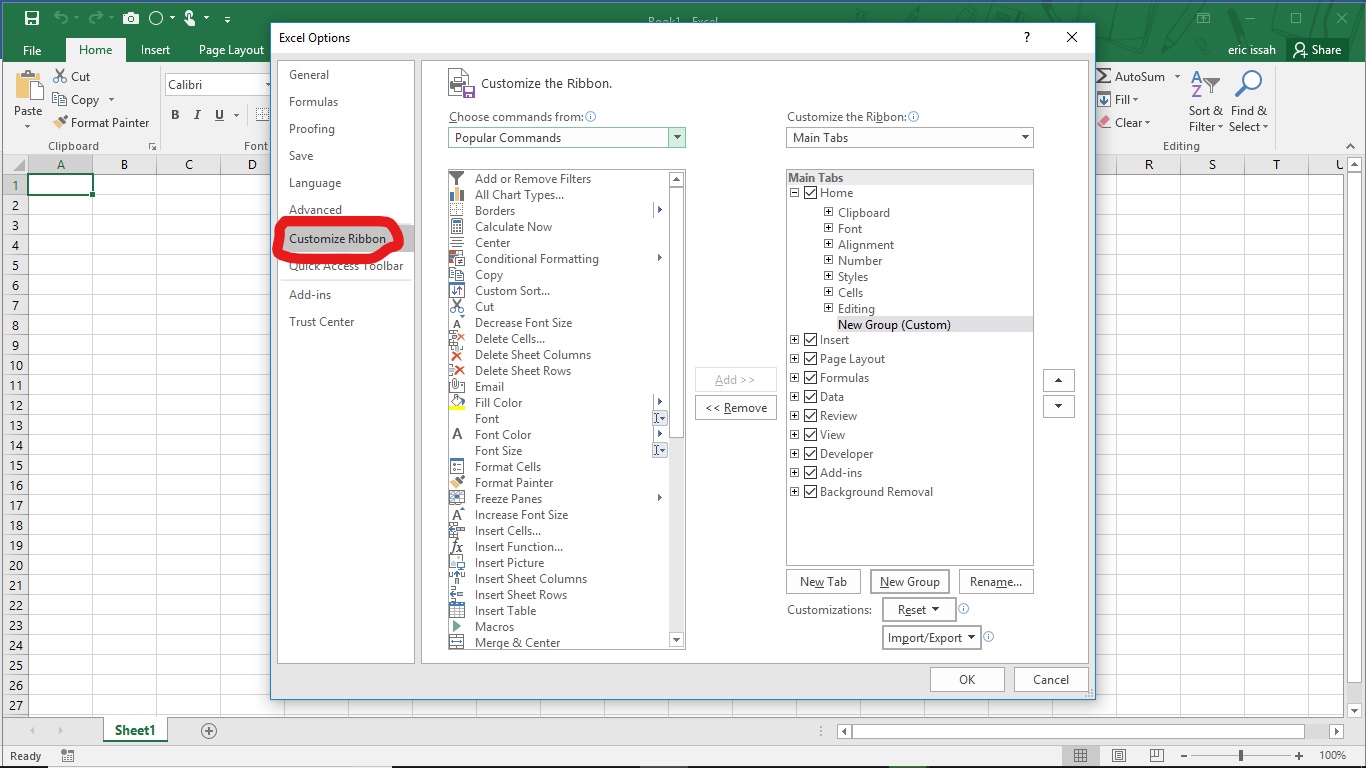Uncheck the Home tab checkbox in Main Tabs
The image size is (1366, 768).
811,193
